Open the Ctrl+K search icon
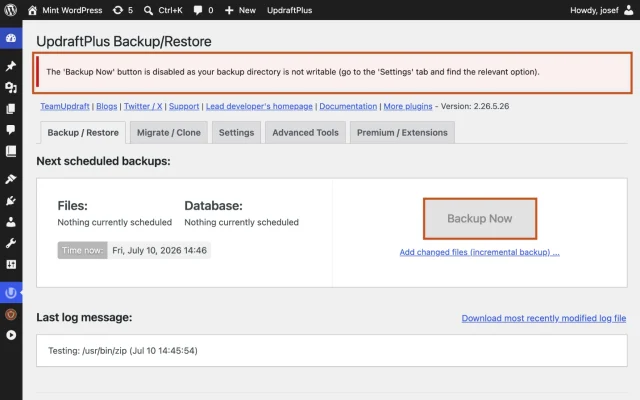 [148, 10]
